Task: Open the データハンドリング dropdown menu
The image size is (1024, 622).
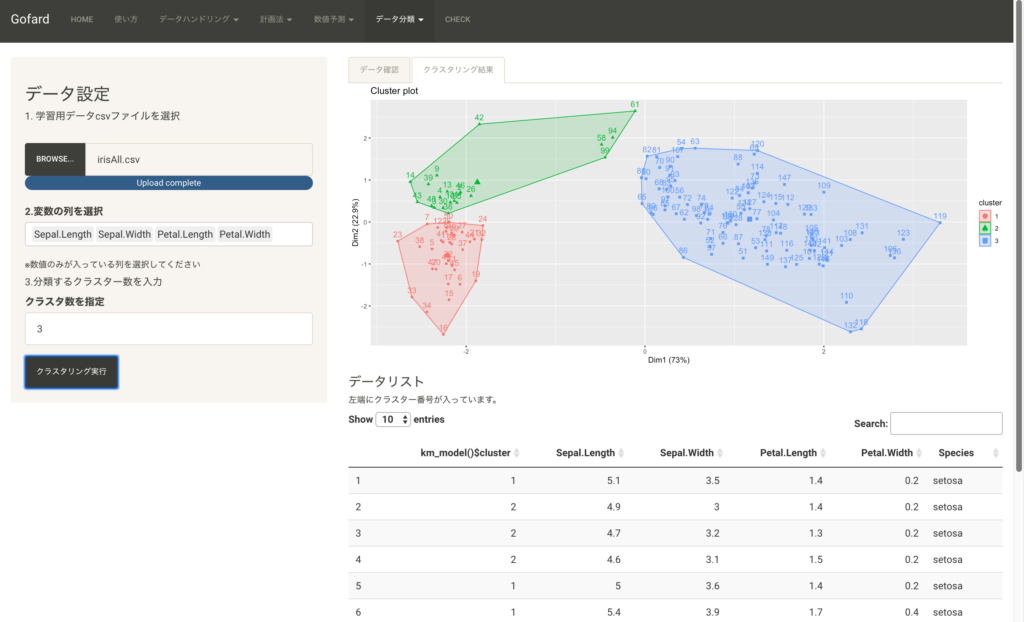Action: tap(198, 19)
